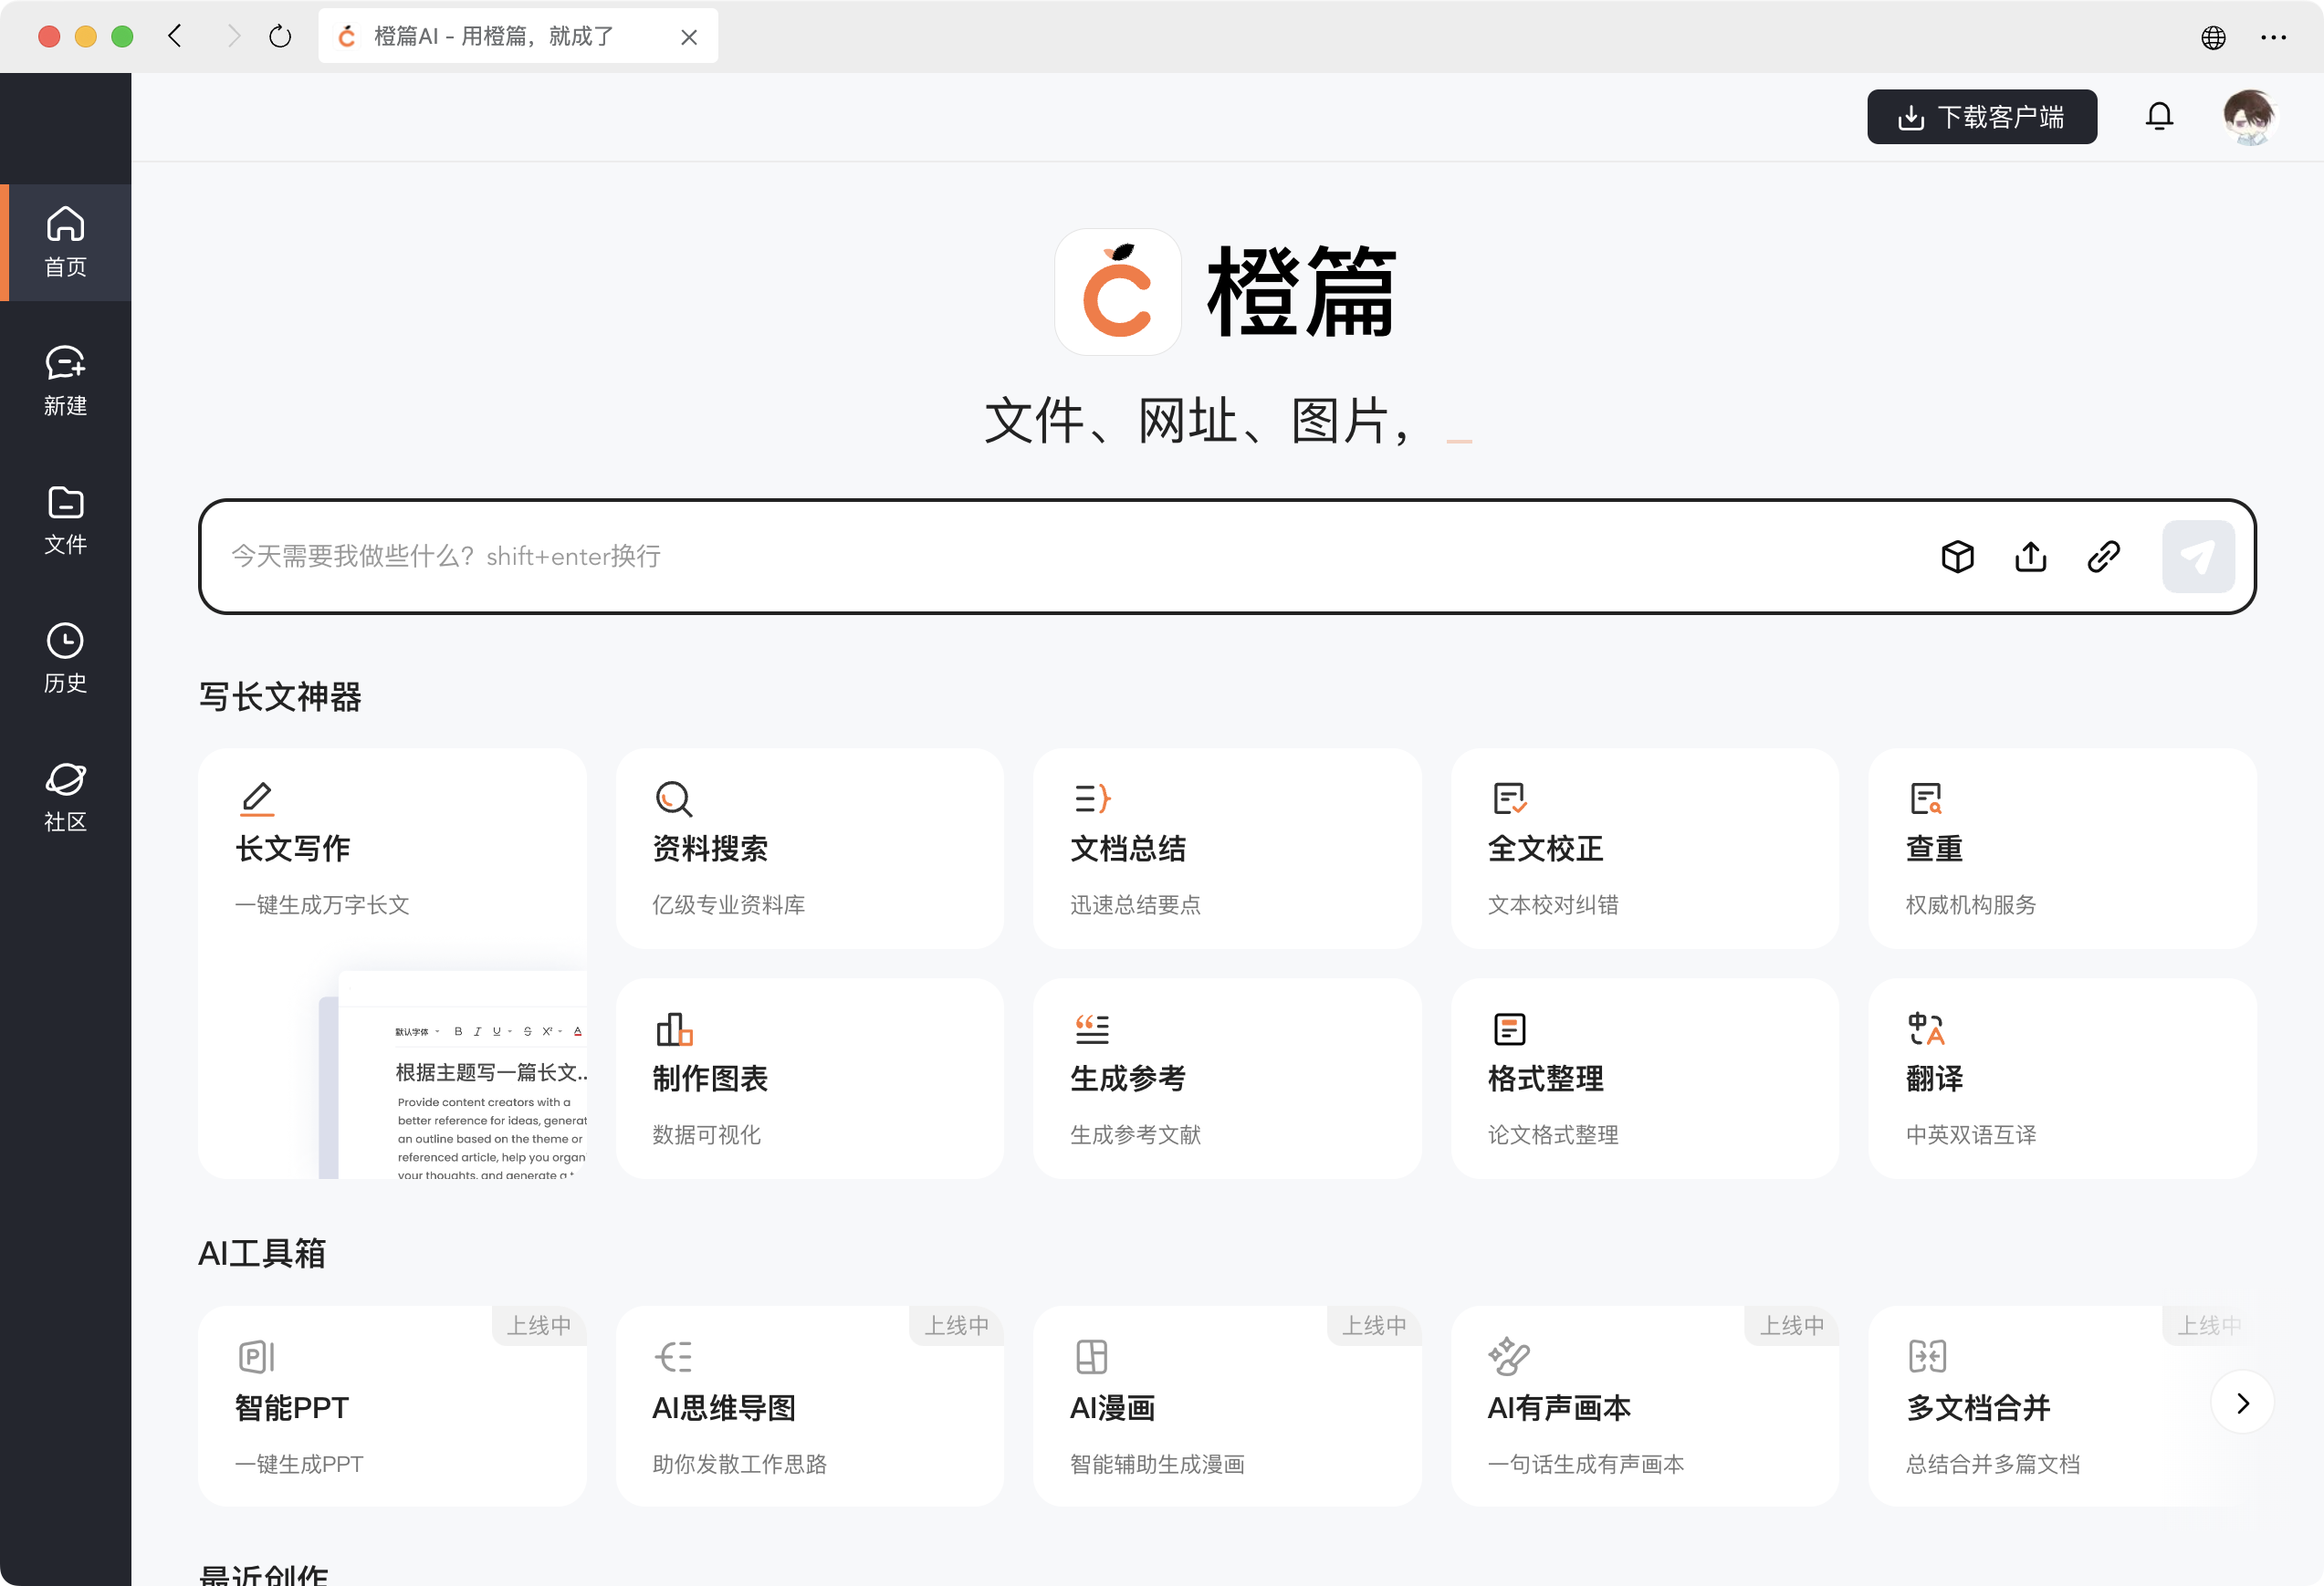Click the AI思维导图 mind map icon
2324x1586 pixels.
pyautogui.click(x=674, y=1357)
